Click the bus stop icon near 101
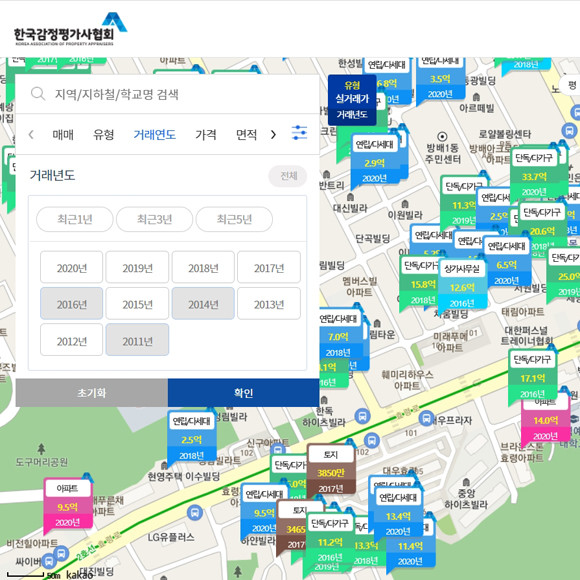The width and height of the screenshot is (580, 580). coord(426,418)
